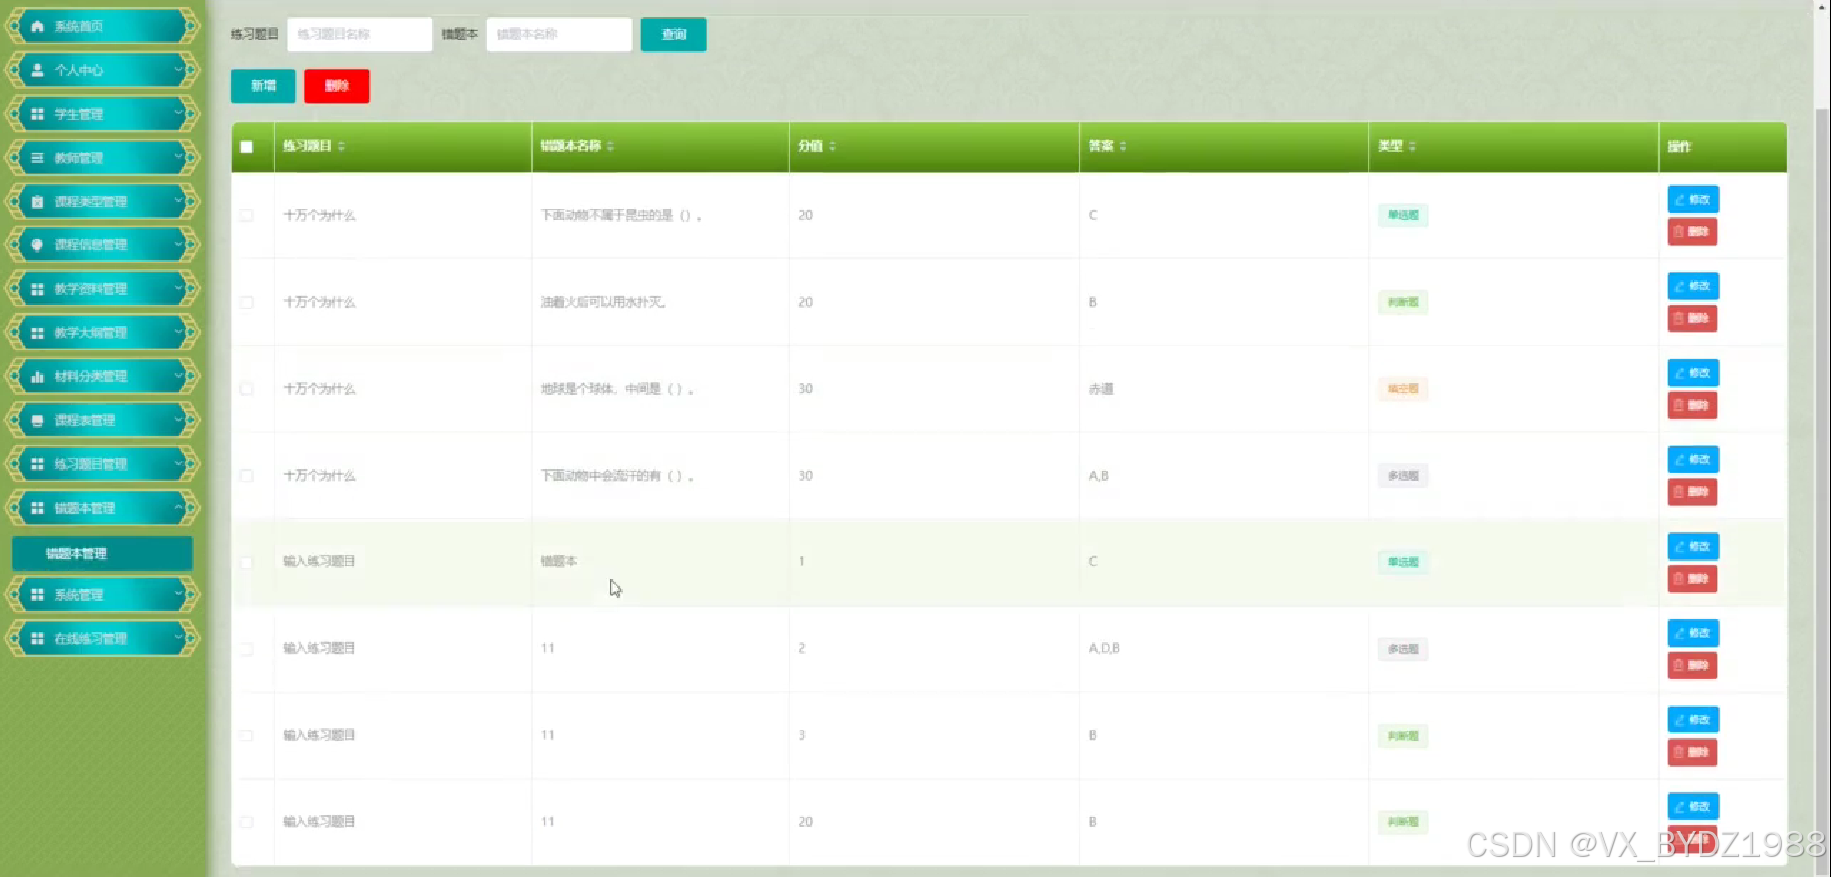Click the list icon beside 教师管理
The image size is (1831, 877).
click(x=37, y=158)
